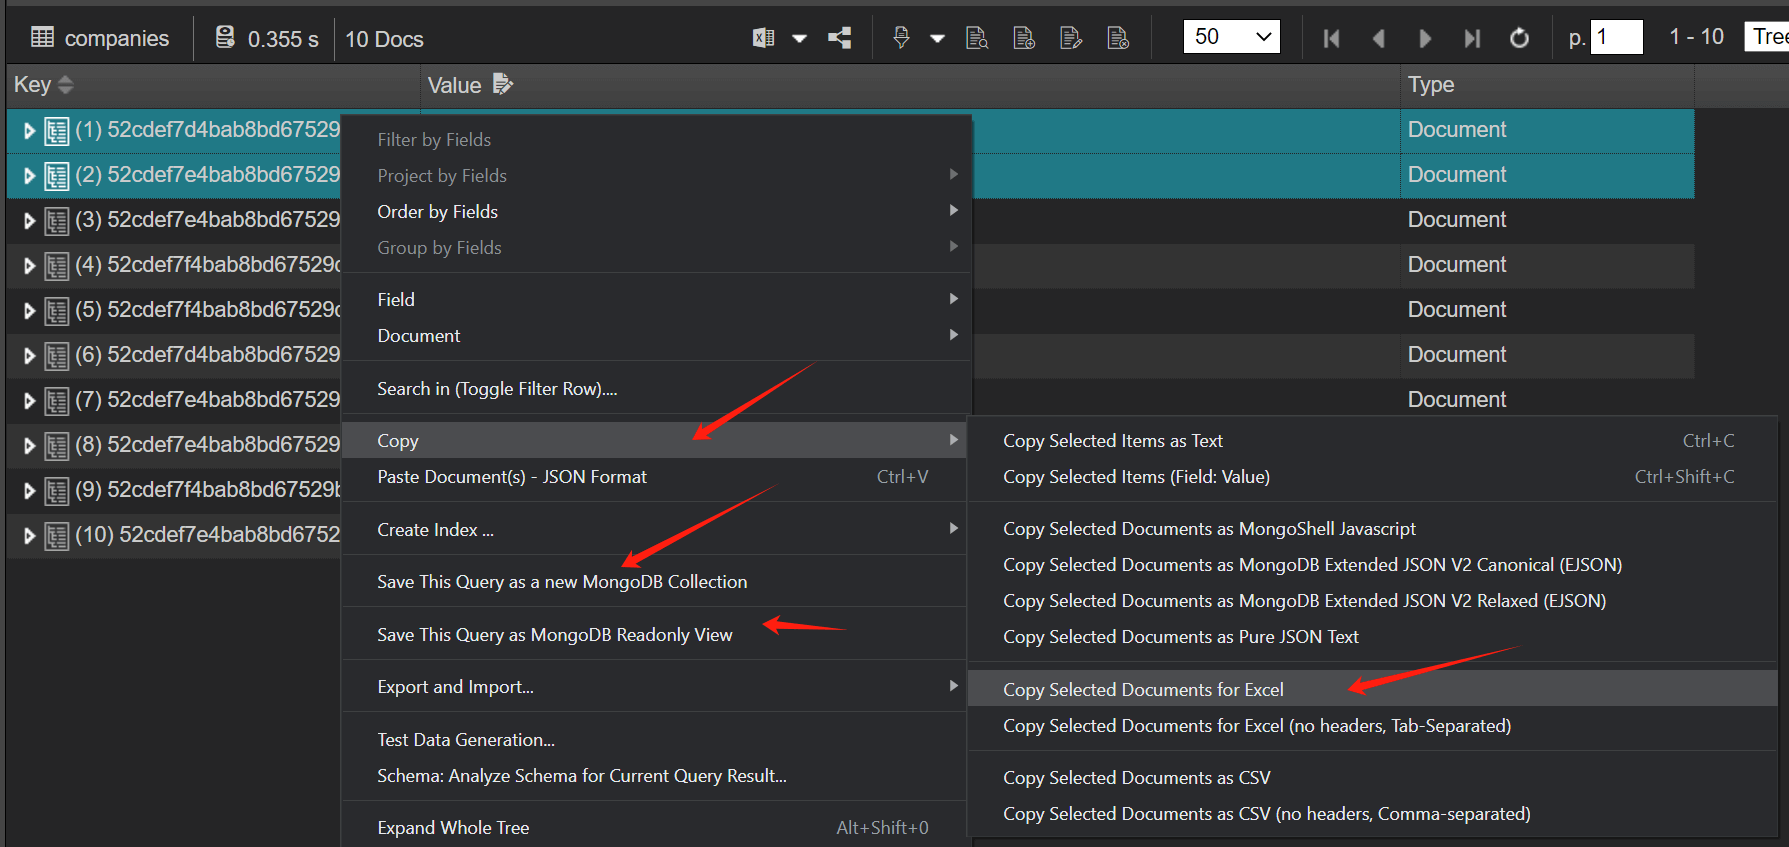1789x847 pixels.
Task: Choose Save This Query as new MongoDB Collection
Action: (x=655, y=581)
